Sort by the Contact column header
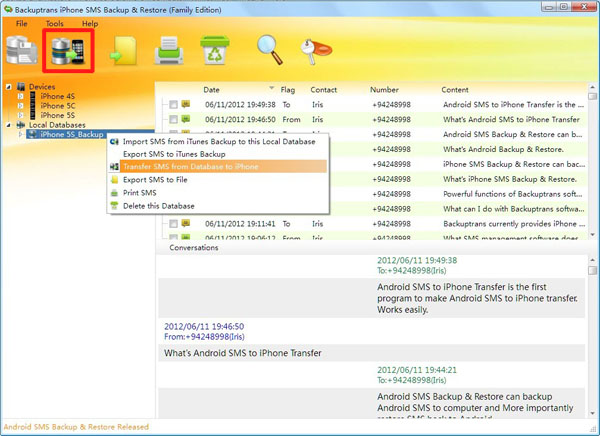Image resolution: width=600 pixels, height=436 pixels. (x=323, y=90)
